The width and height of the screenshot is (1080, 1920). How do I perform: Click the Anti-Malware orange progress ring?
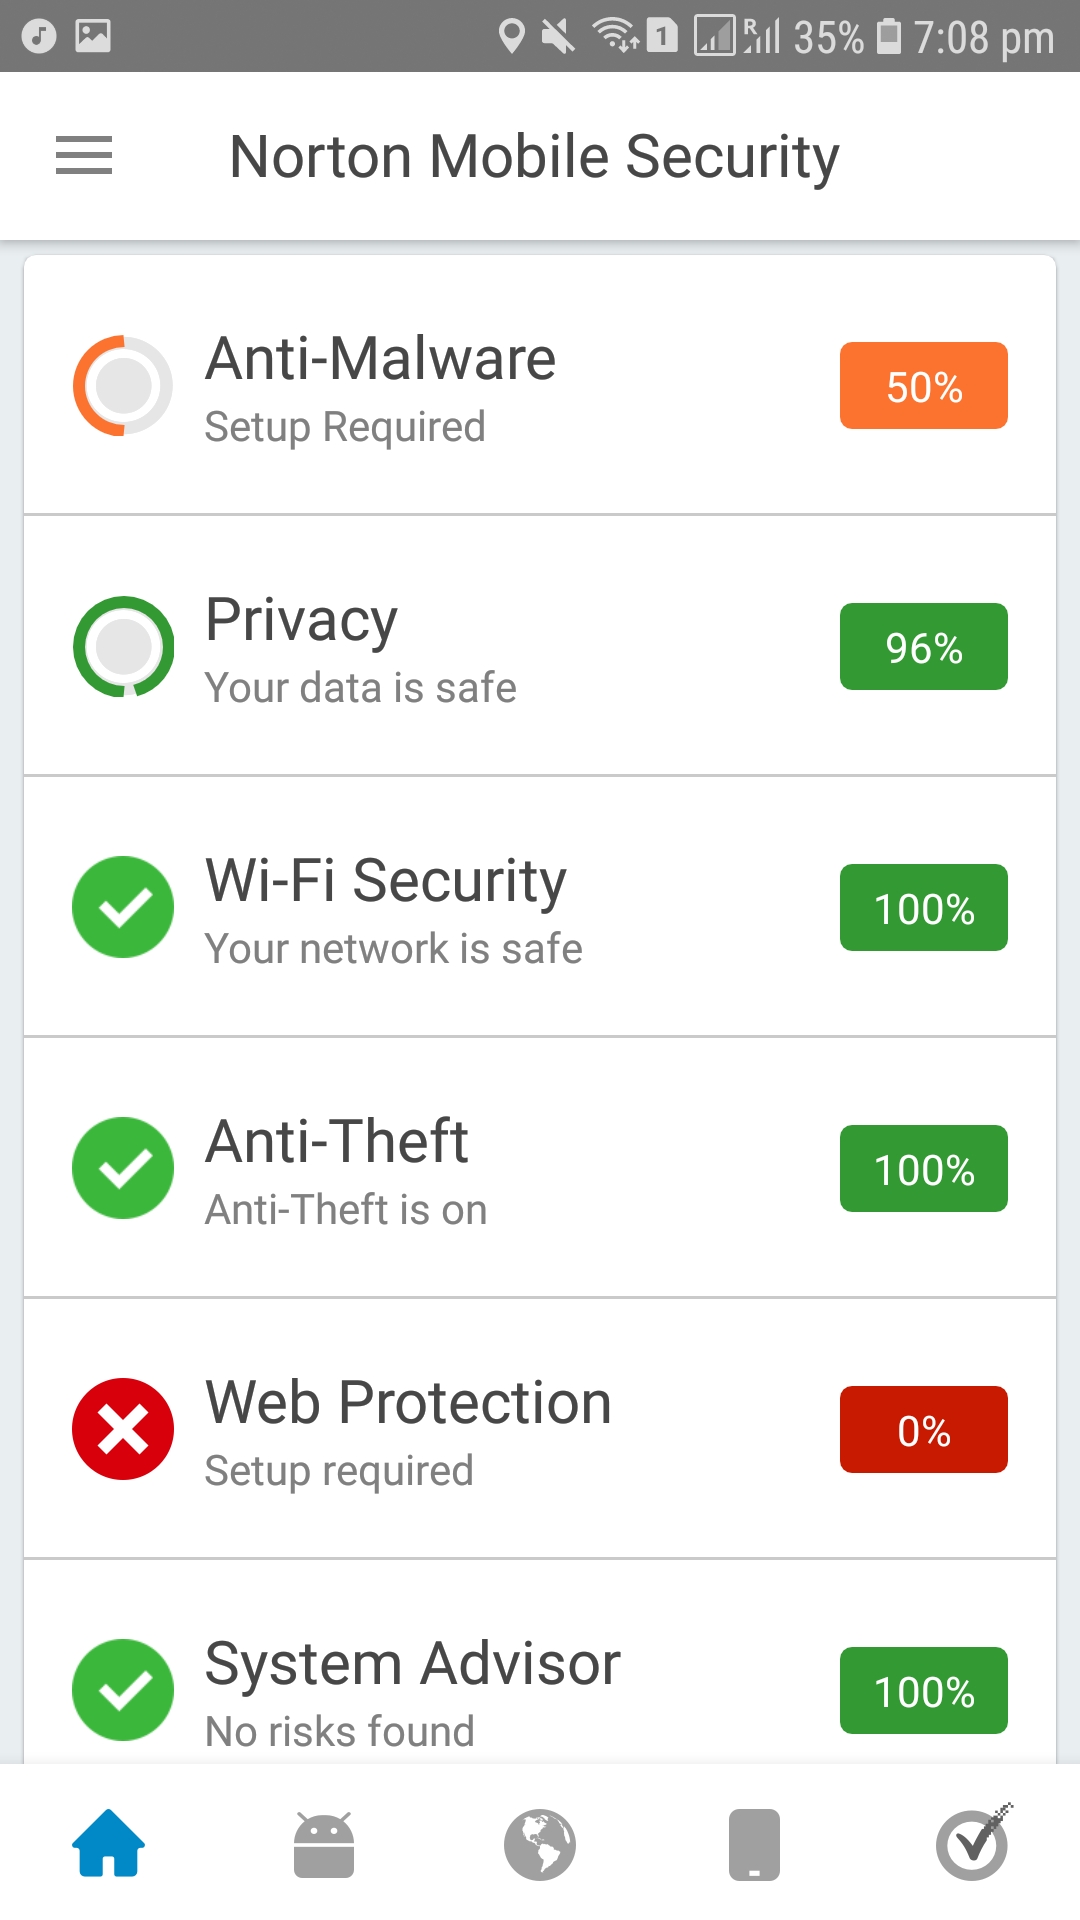point(123,386)
